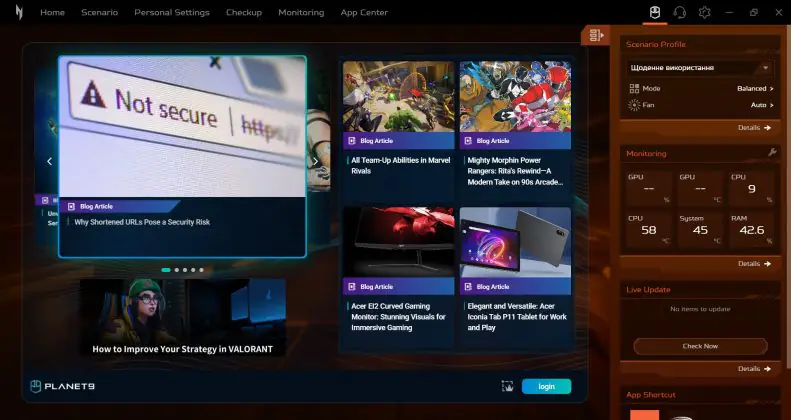Open Acer Iconia Tab P11 Tablet article
This screenshot has width=791, height=420.
[x=517, y=317]
